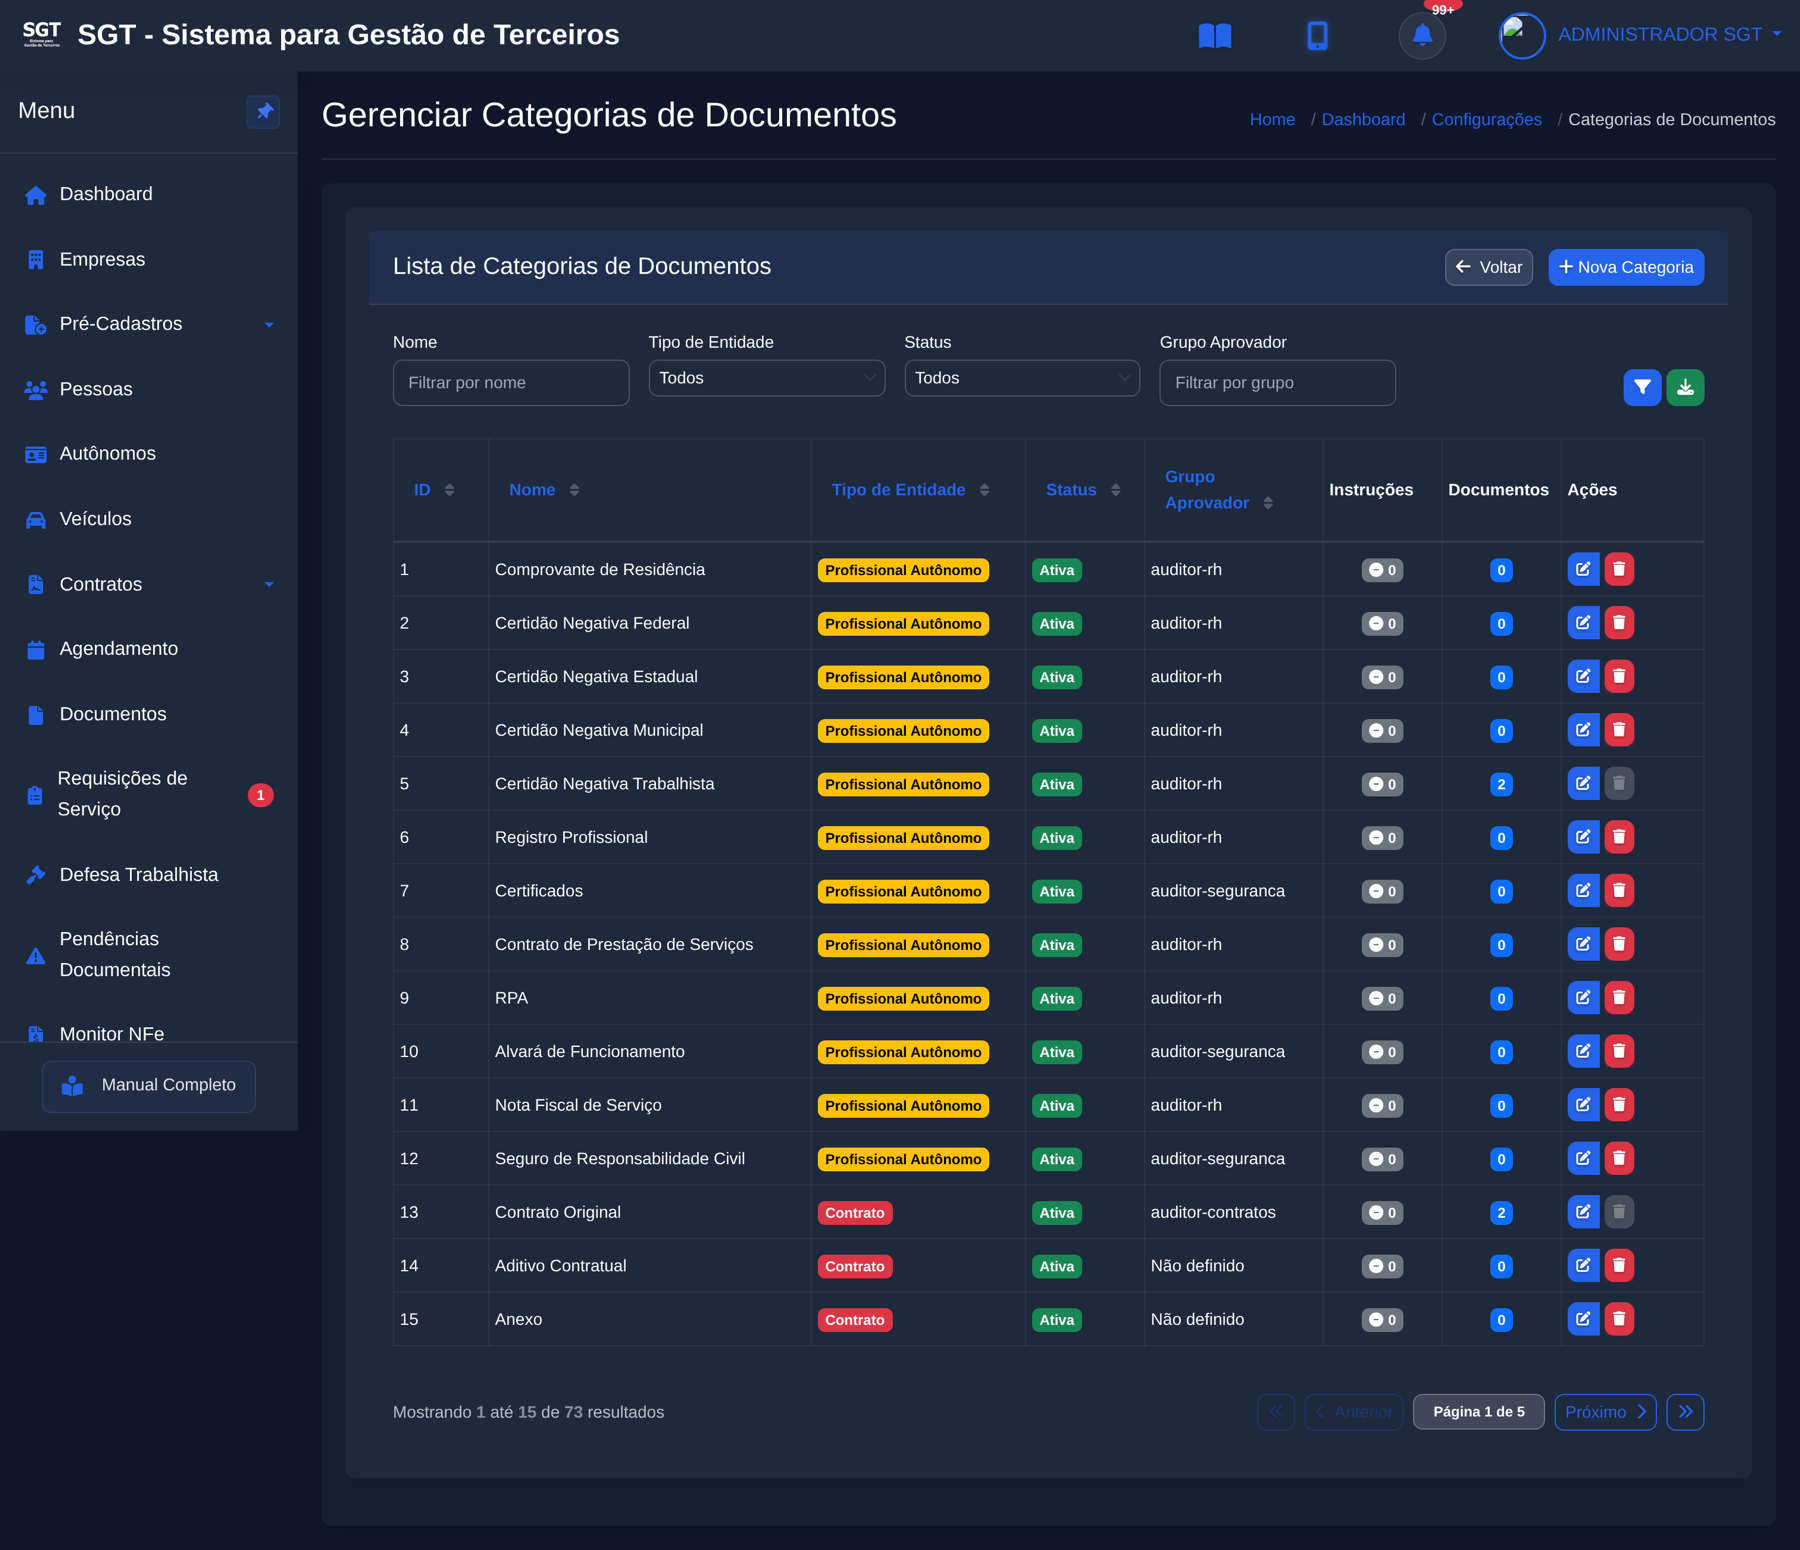Click documents count badge for Contrato Original
The width and height of the screenshot is (1800, 1550).
point(1500,1213)
